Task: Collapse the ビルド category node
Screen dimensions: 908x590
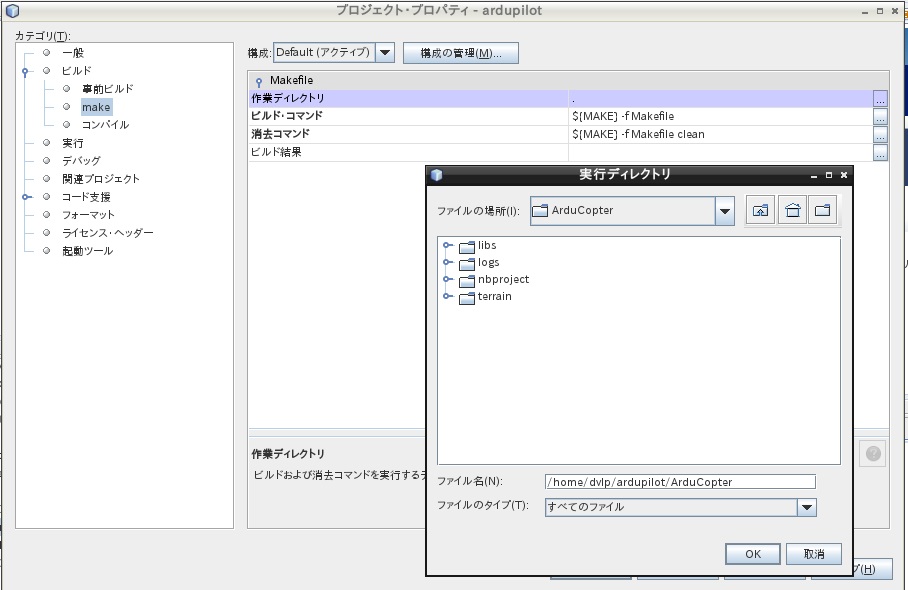Action: (x=25, y=72)
